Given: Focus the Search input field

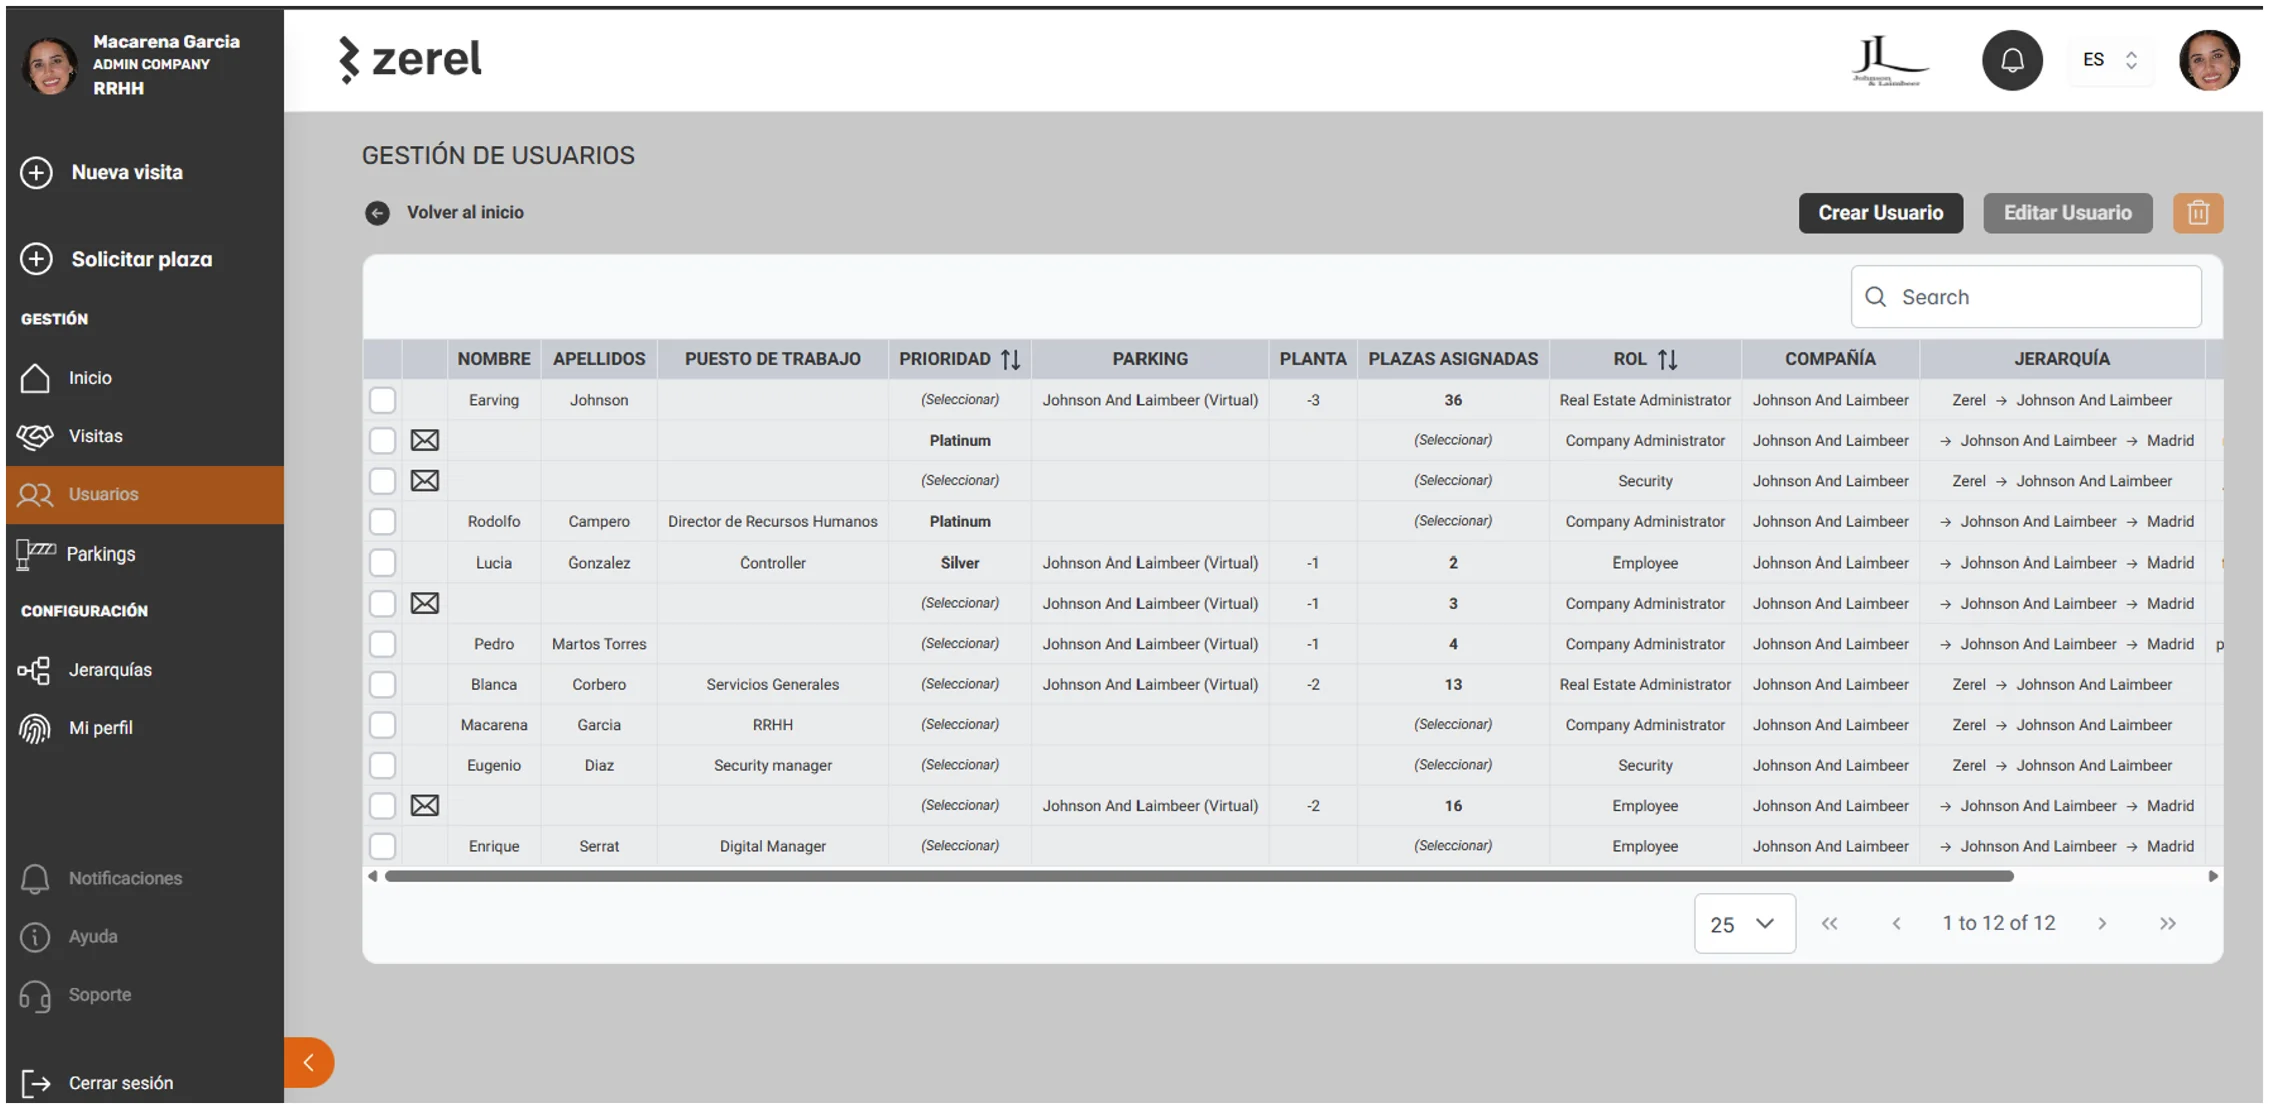Looking at the screenshot, I should 2026,297.
